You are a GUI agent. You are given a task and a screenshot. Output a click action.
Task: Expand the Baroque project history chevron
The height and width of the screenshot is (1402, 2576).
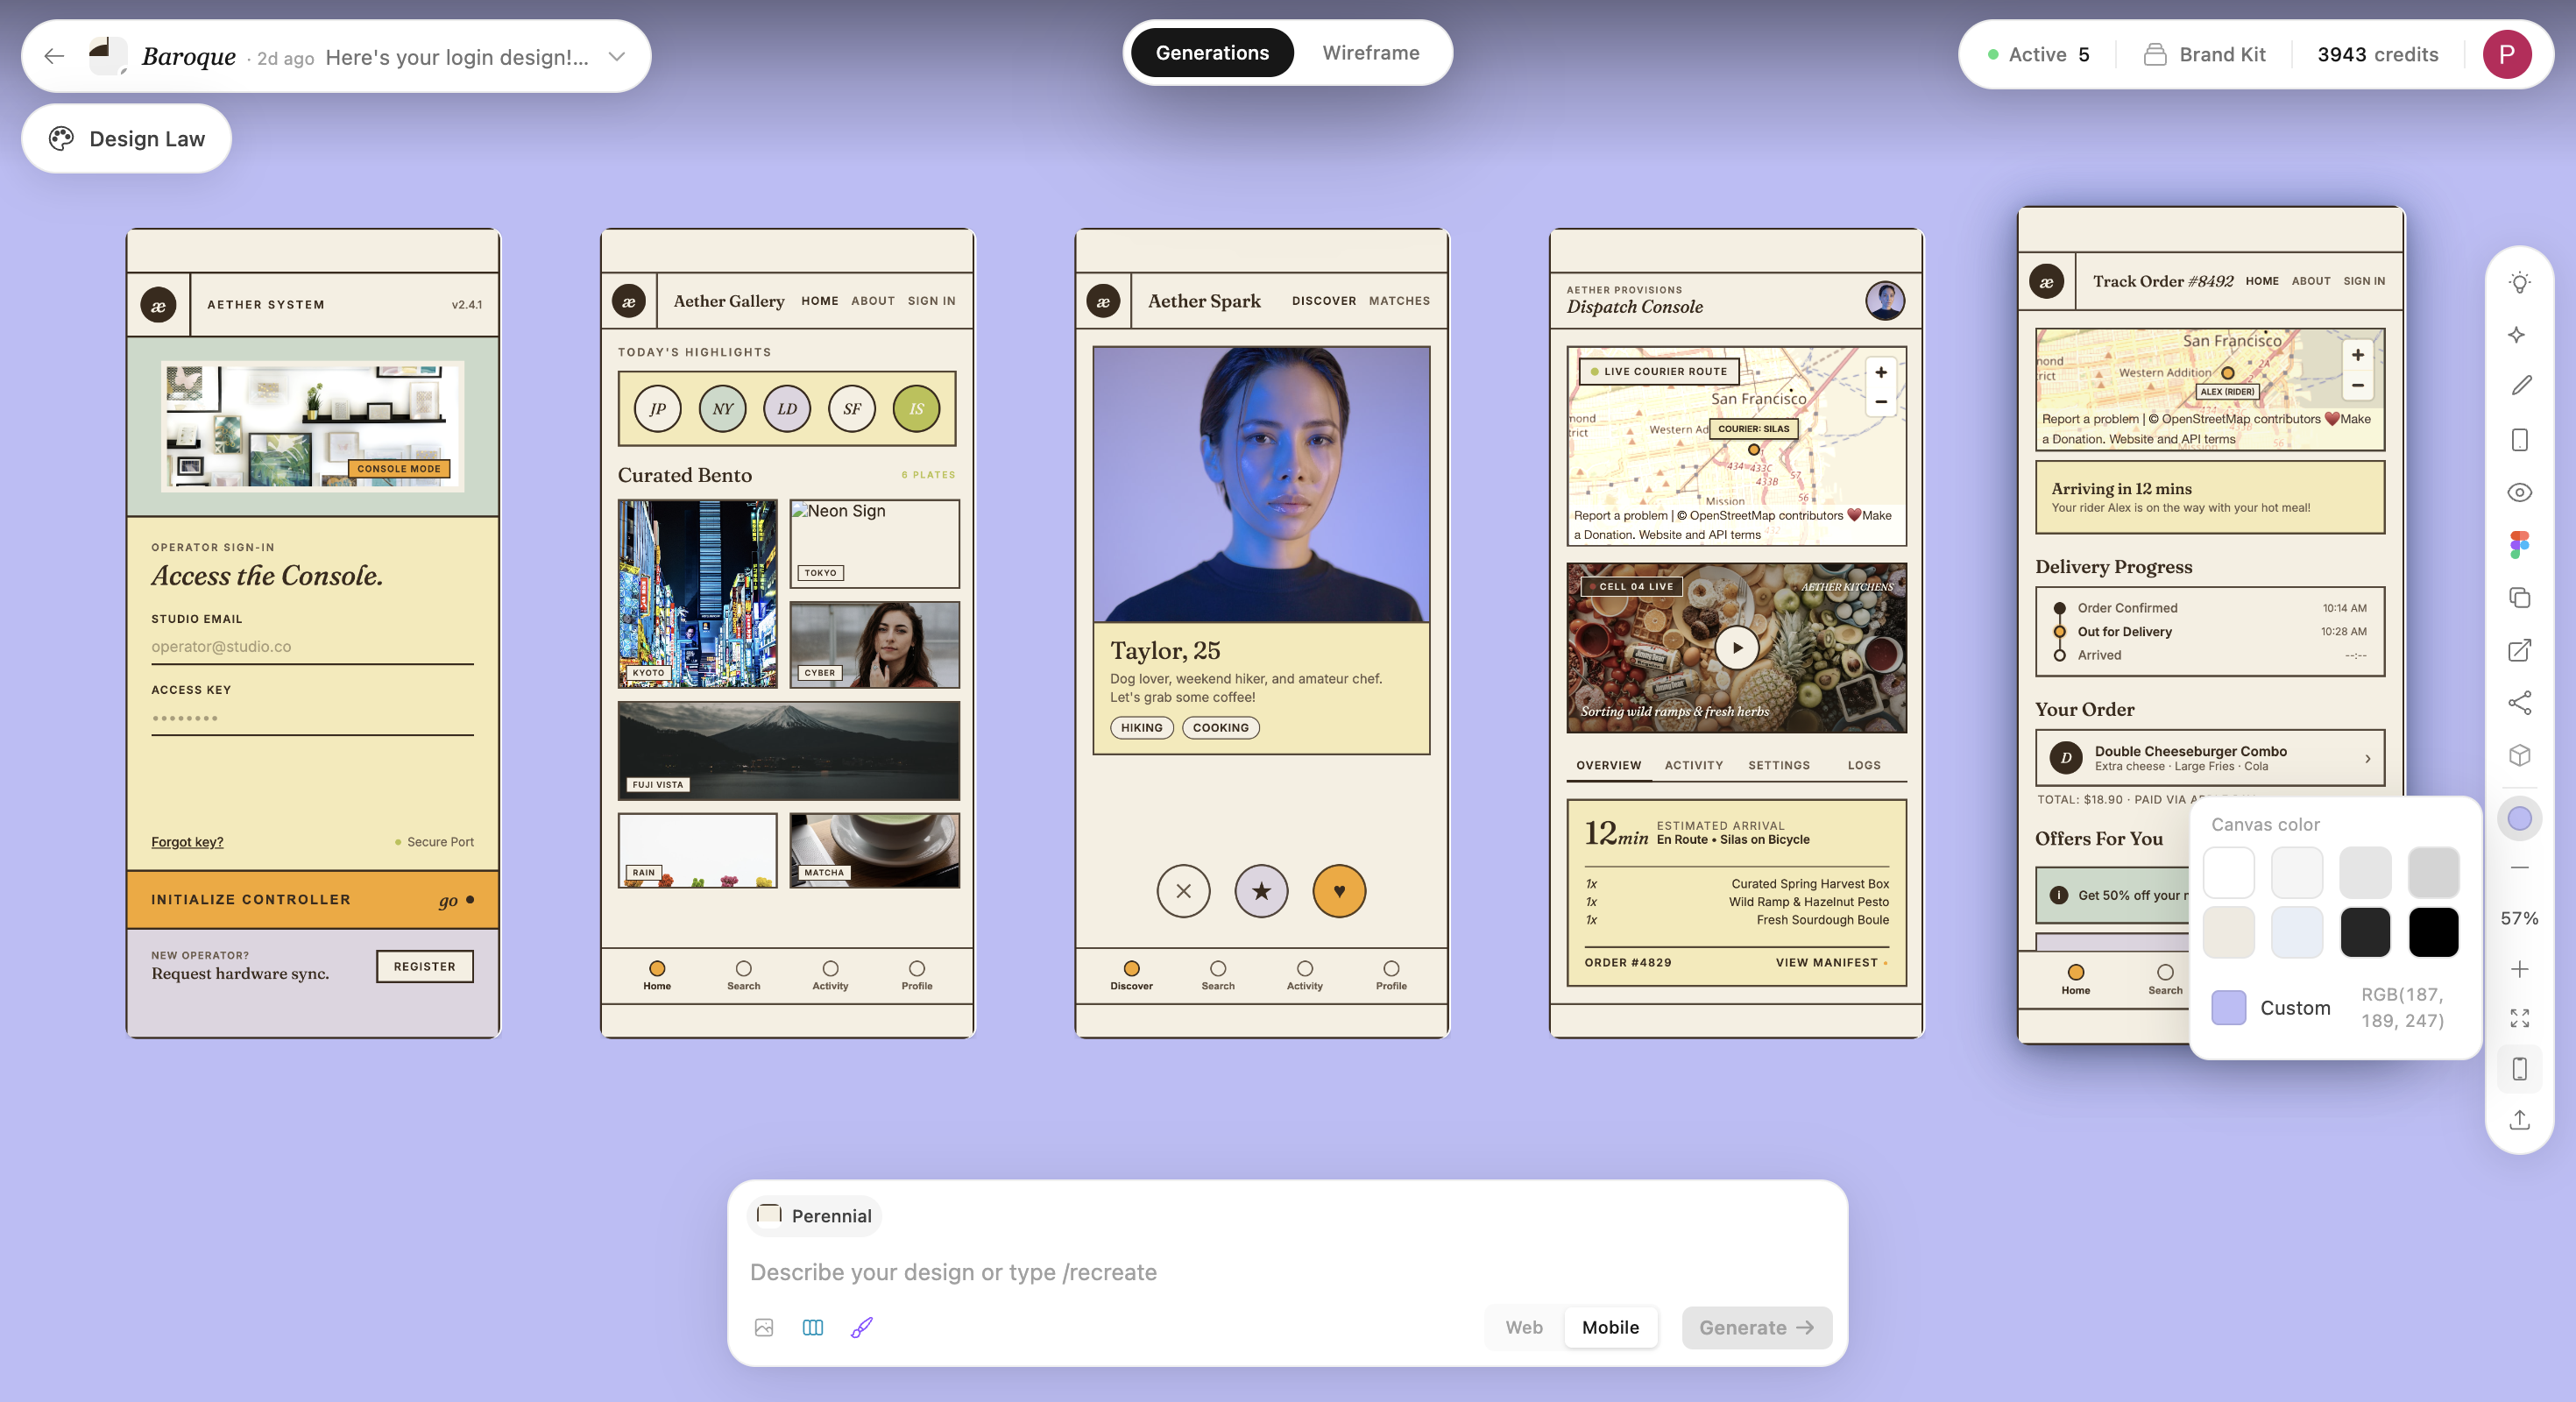coord(617,56)
